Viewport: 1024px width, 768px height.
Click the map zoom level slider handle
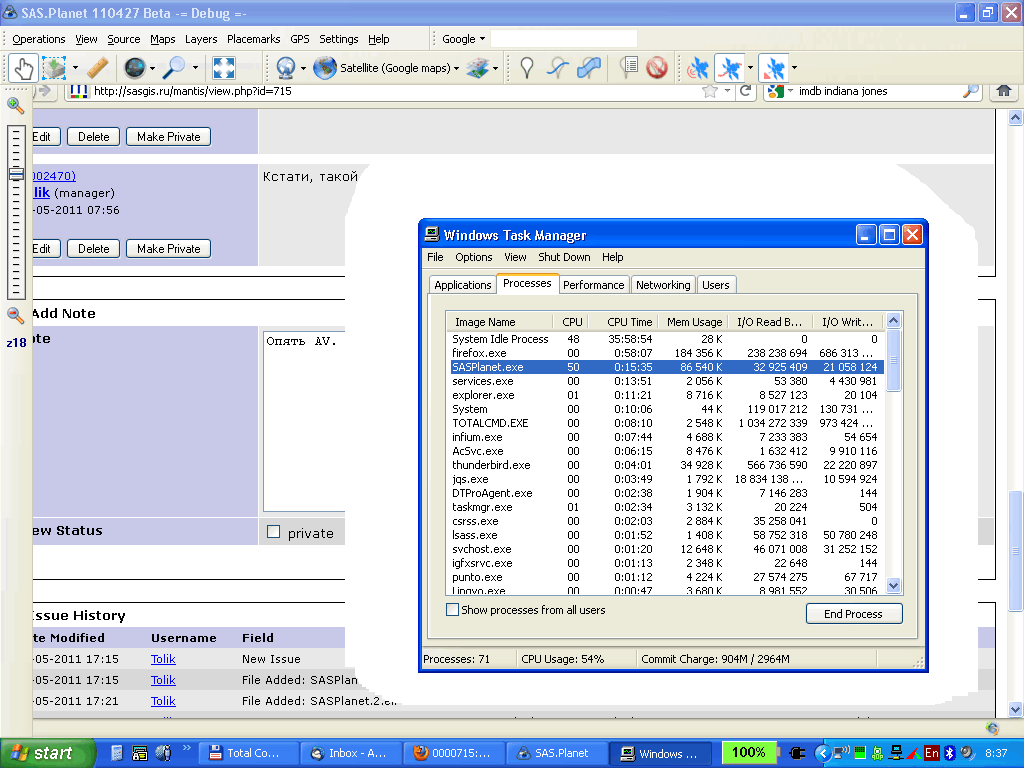[x=16, y=174]
